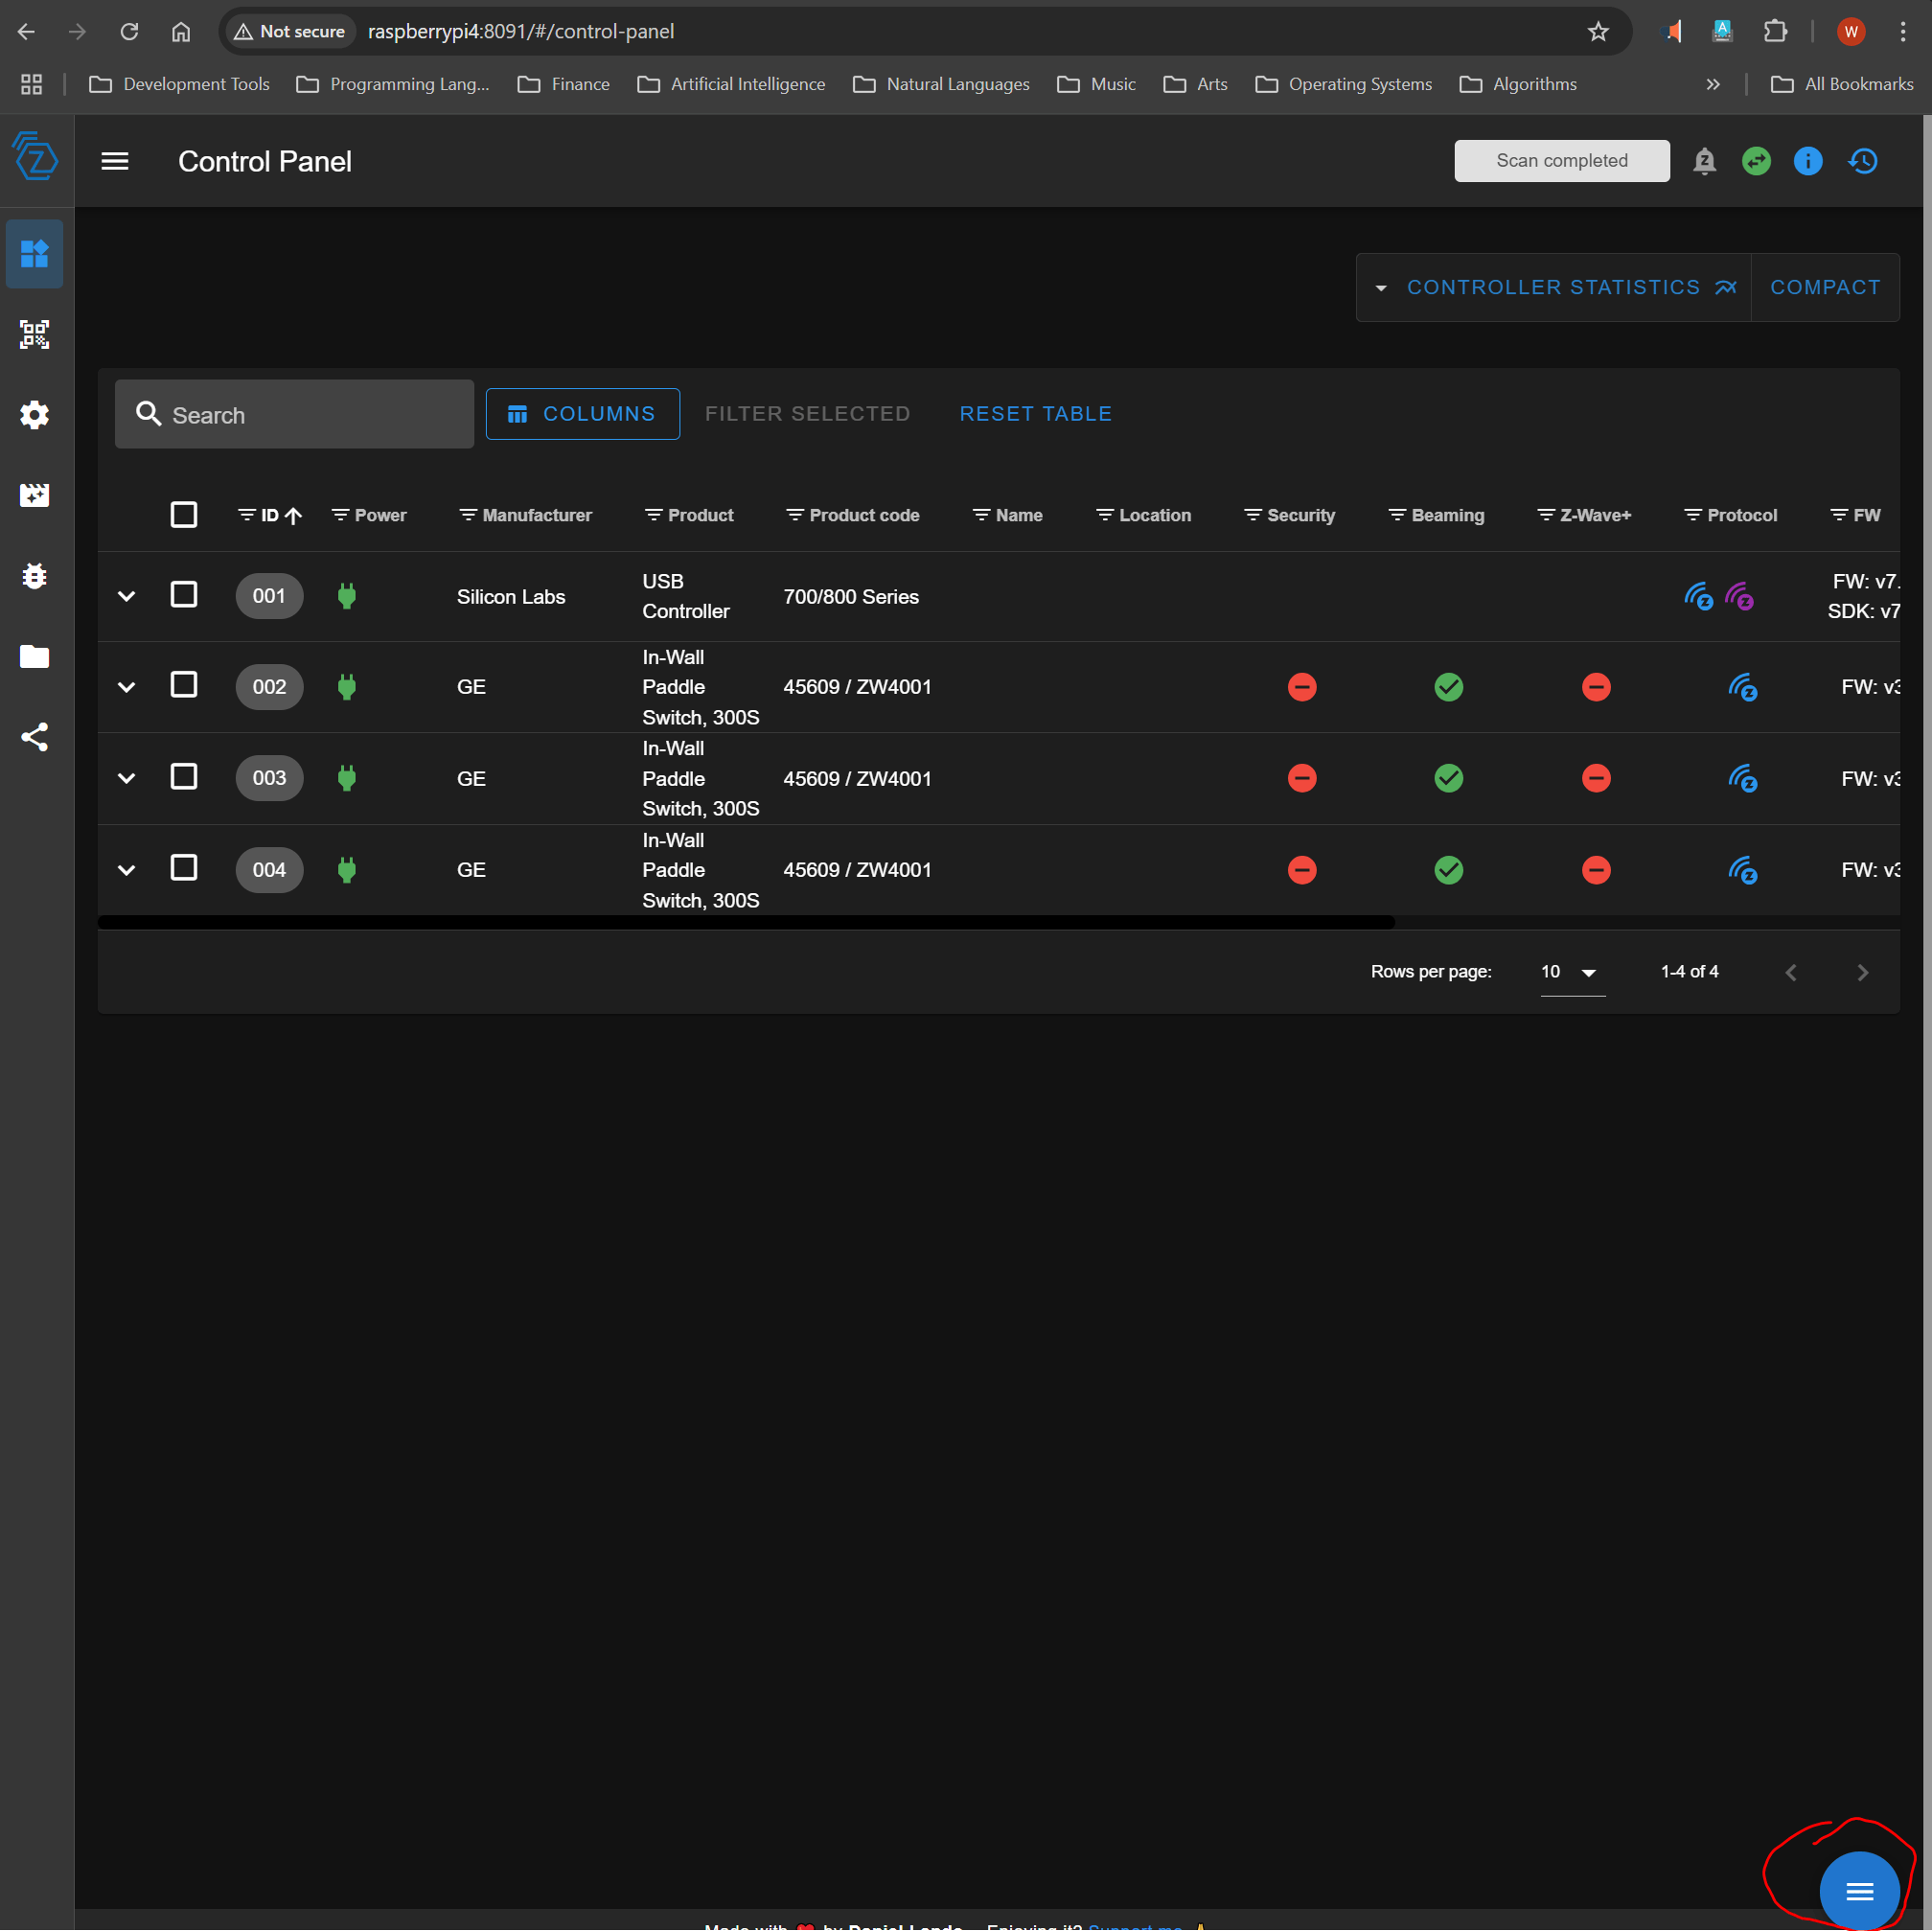Open the Control Panel sidebar icon
The height and width of the screenshot is (1931, 1932).
[34, 254]
